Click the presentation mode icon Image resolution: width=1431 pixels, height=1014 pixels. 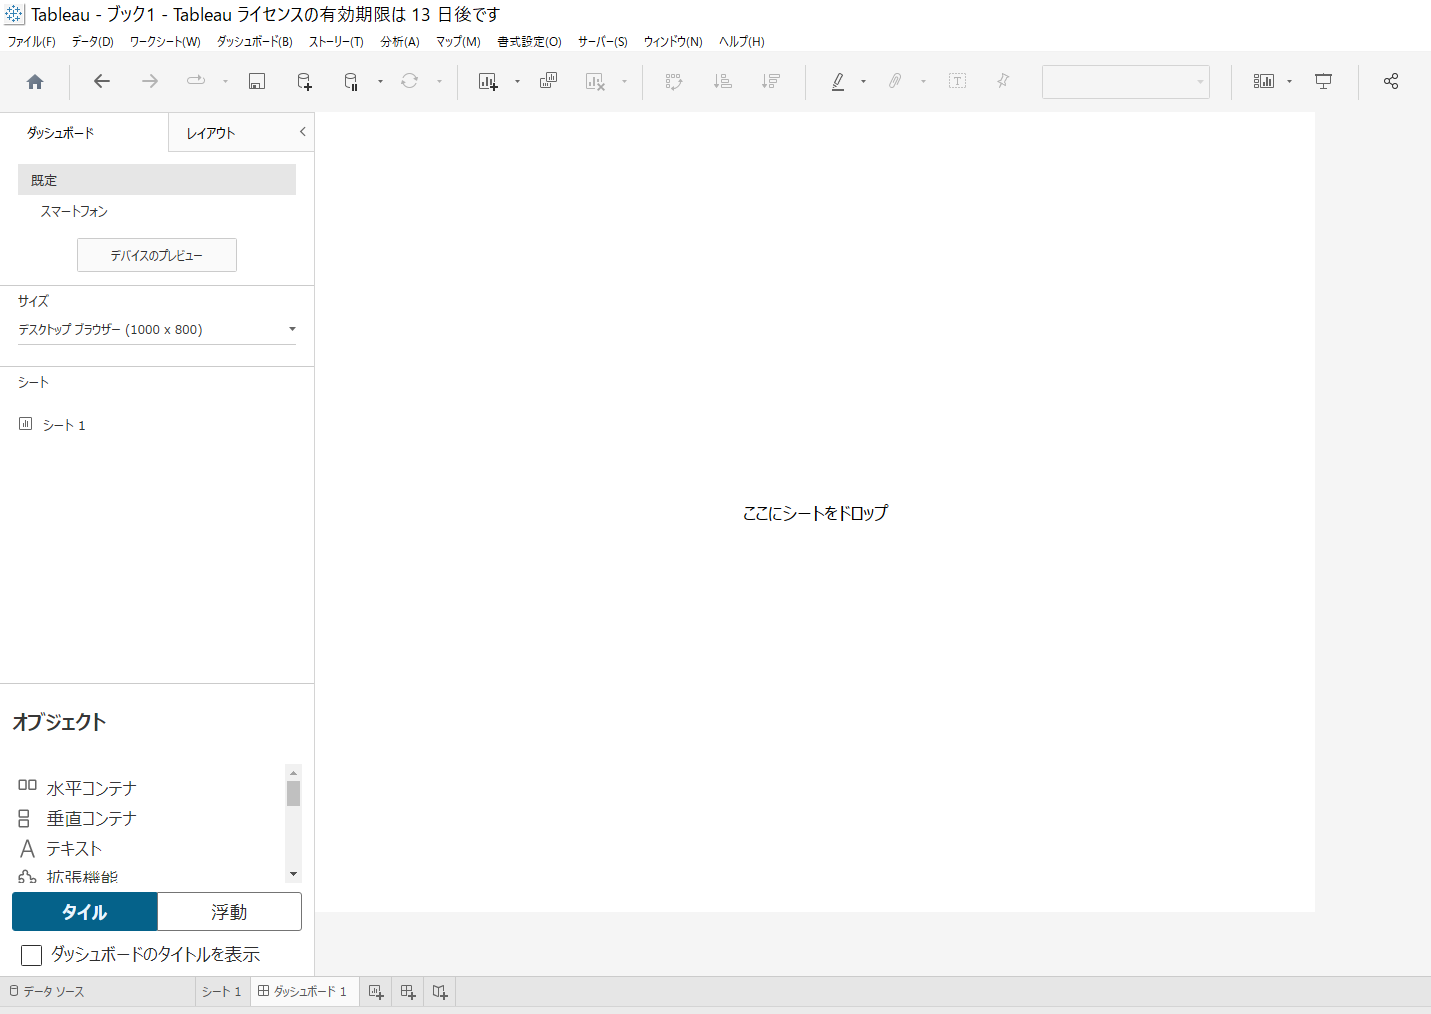[x=1323, y=81]
